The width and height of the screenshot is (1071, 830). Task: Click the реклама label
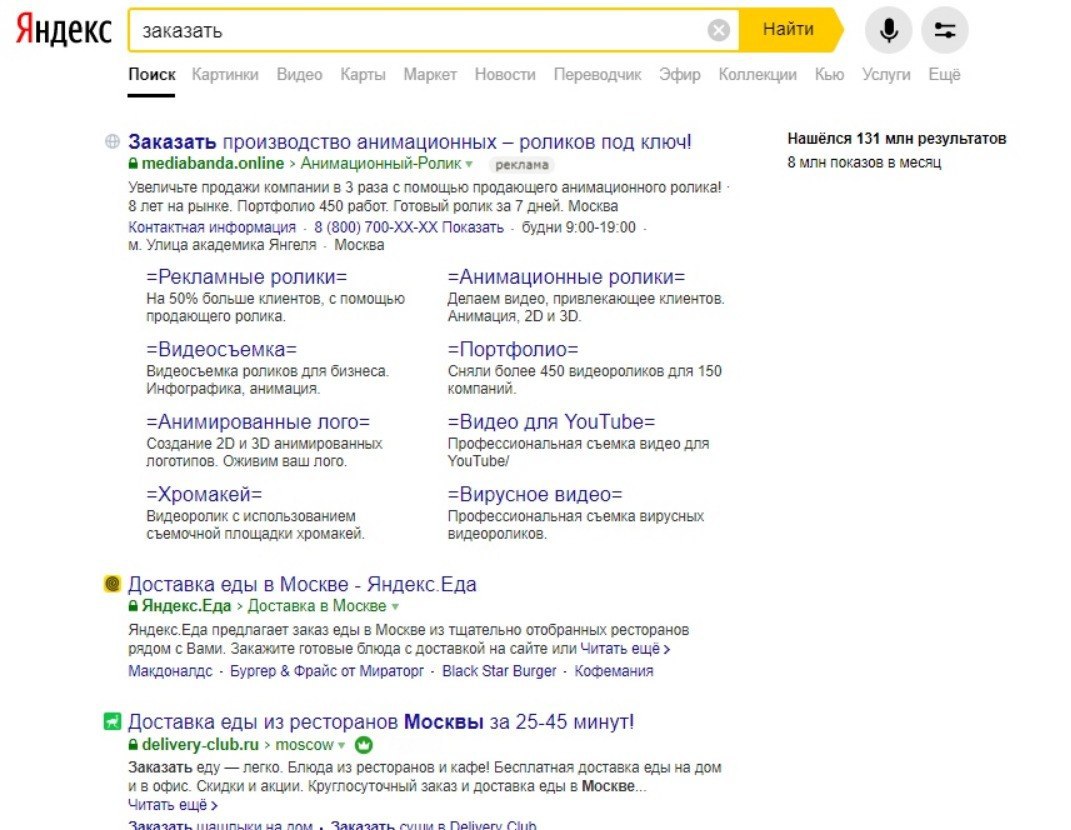522,165
